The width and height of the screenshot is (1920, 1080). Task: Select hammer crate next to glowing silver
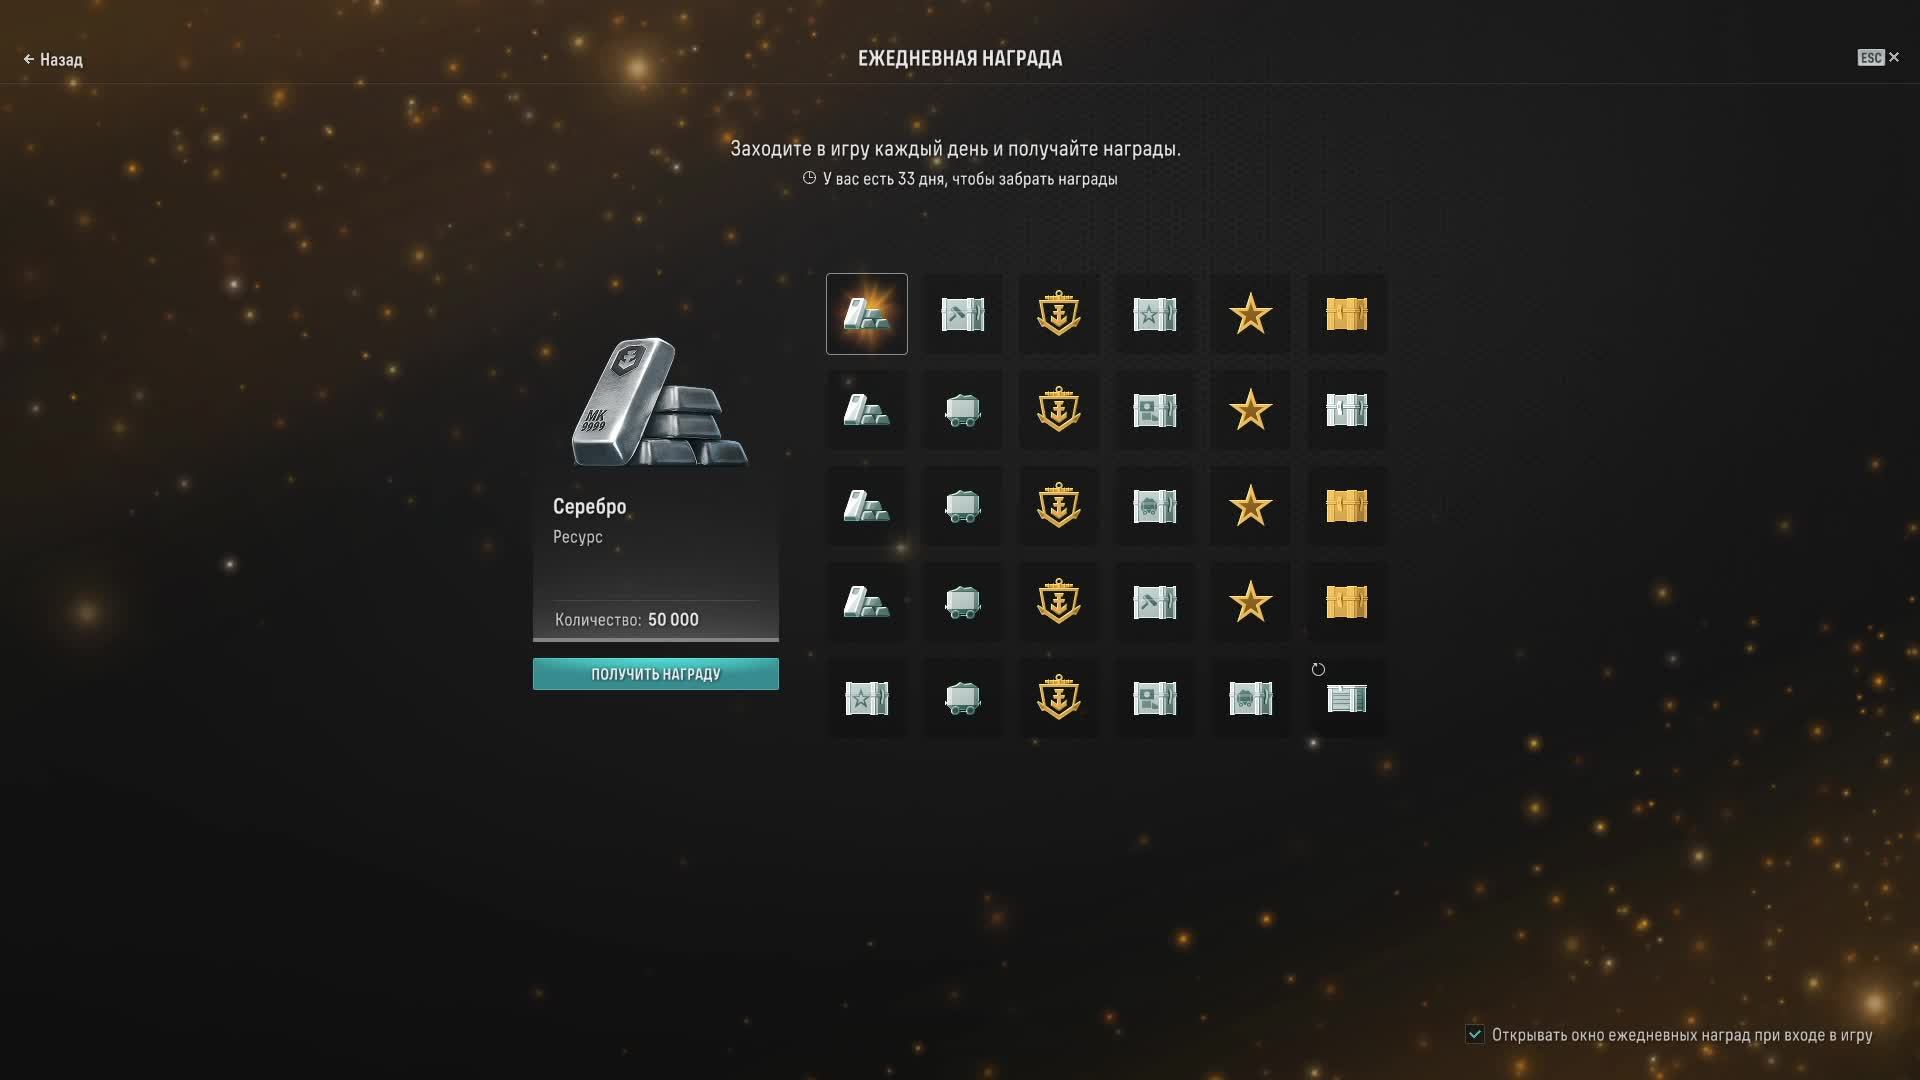click(x=962, y=314)
